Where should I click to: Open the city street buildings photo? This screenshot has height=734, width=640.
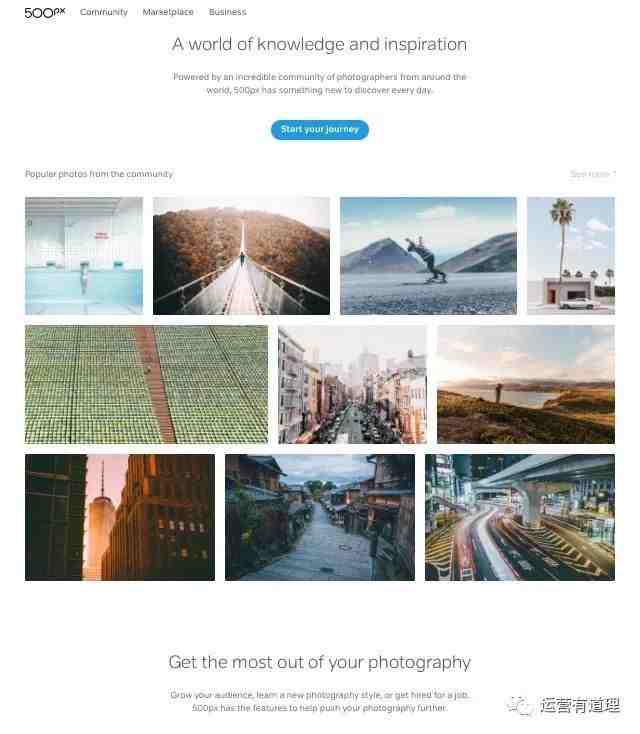pyautogui.click(x=353, y=384)
